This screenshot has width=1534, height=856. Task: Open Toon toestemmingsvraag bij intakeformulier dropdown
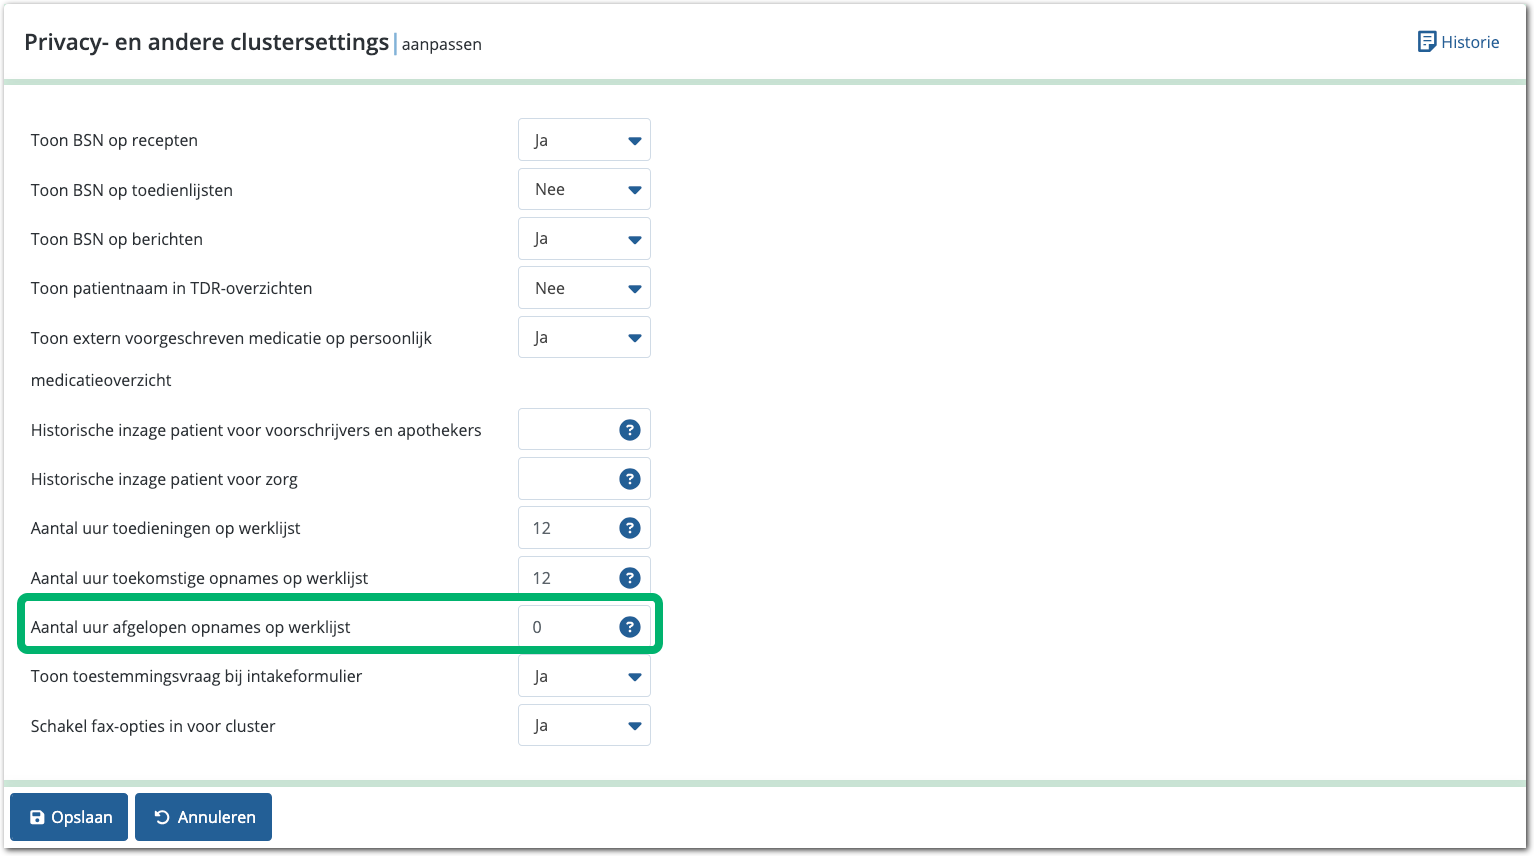pos(584,677)
